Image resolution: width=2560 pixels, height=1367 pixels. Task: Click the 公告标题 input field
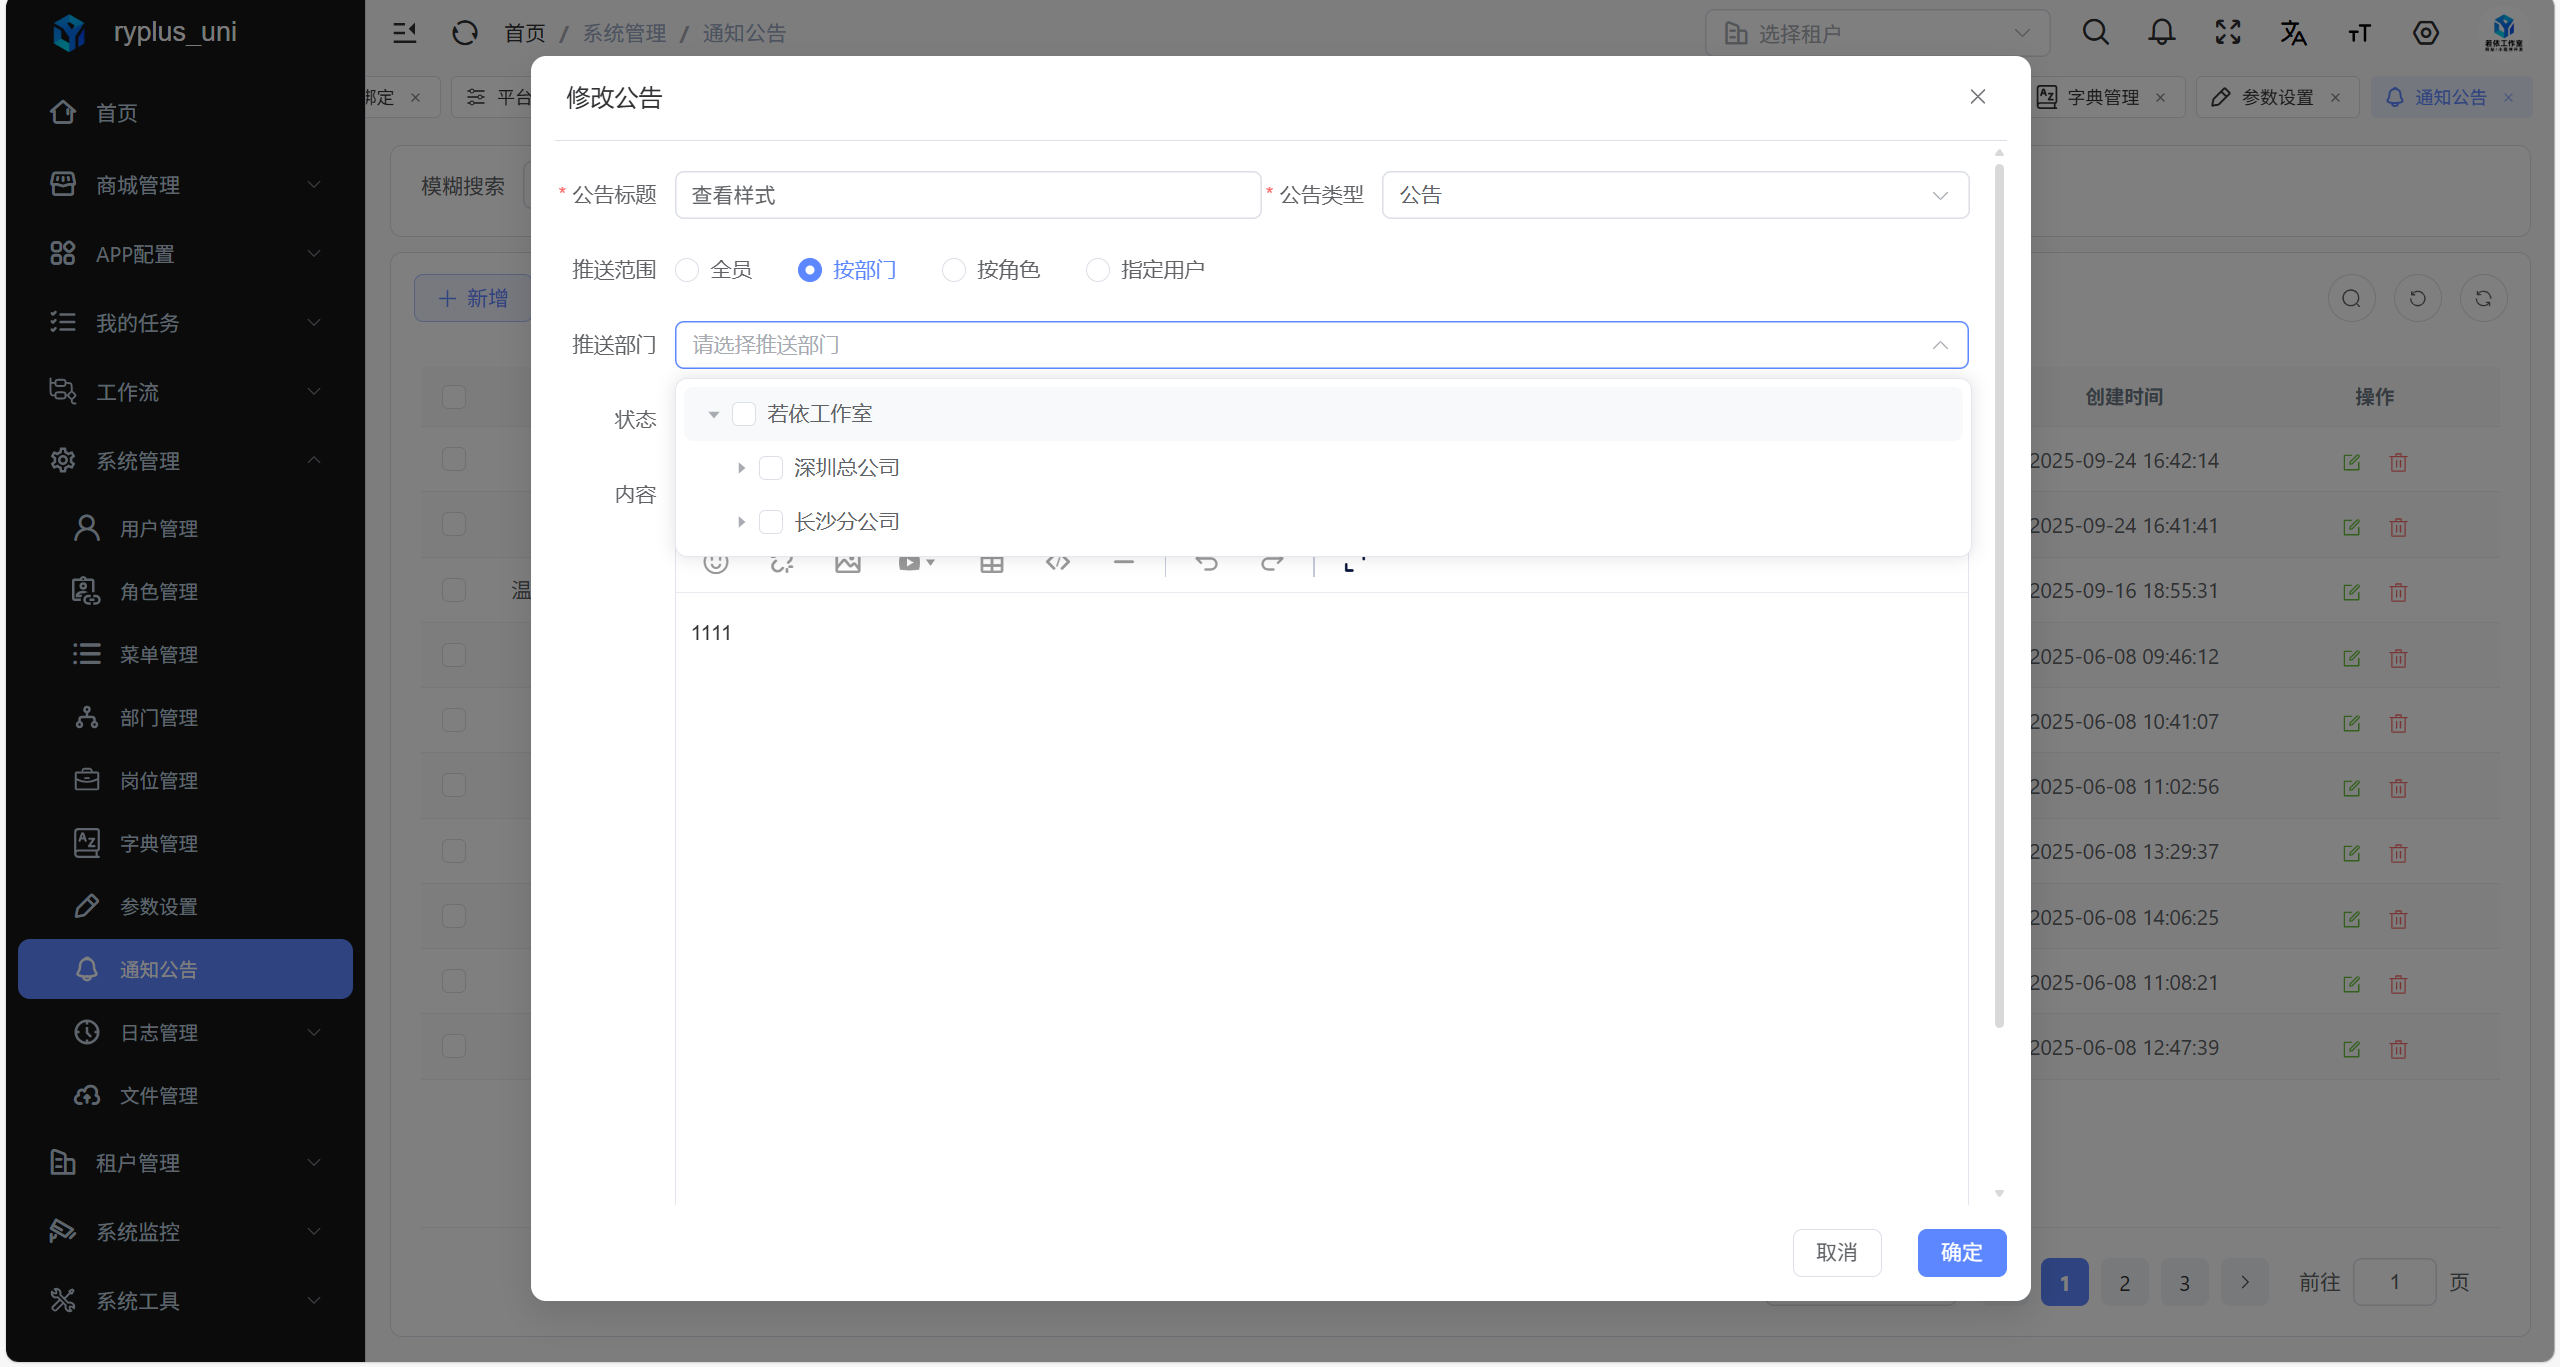coord(967,195)
